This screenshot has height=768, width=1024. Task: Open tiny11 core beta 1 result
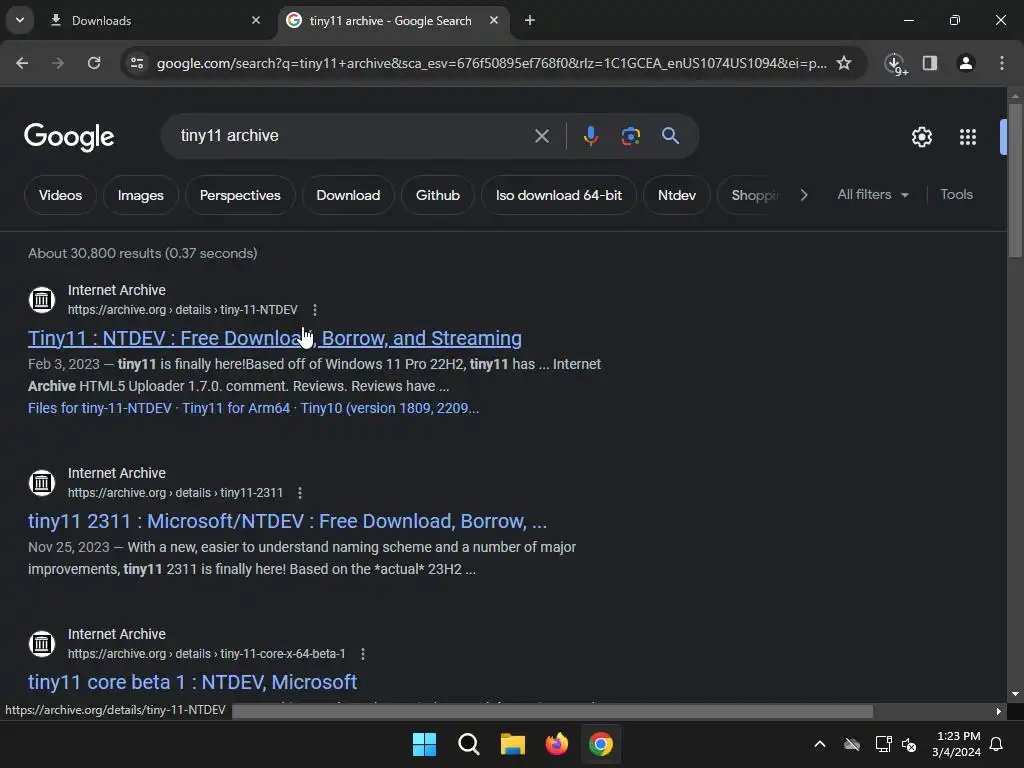click(192, 682)
